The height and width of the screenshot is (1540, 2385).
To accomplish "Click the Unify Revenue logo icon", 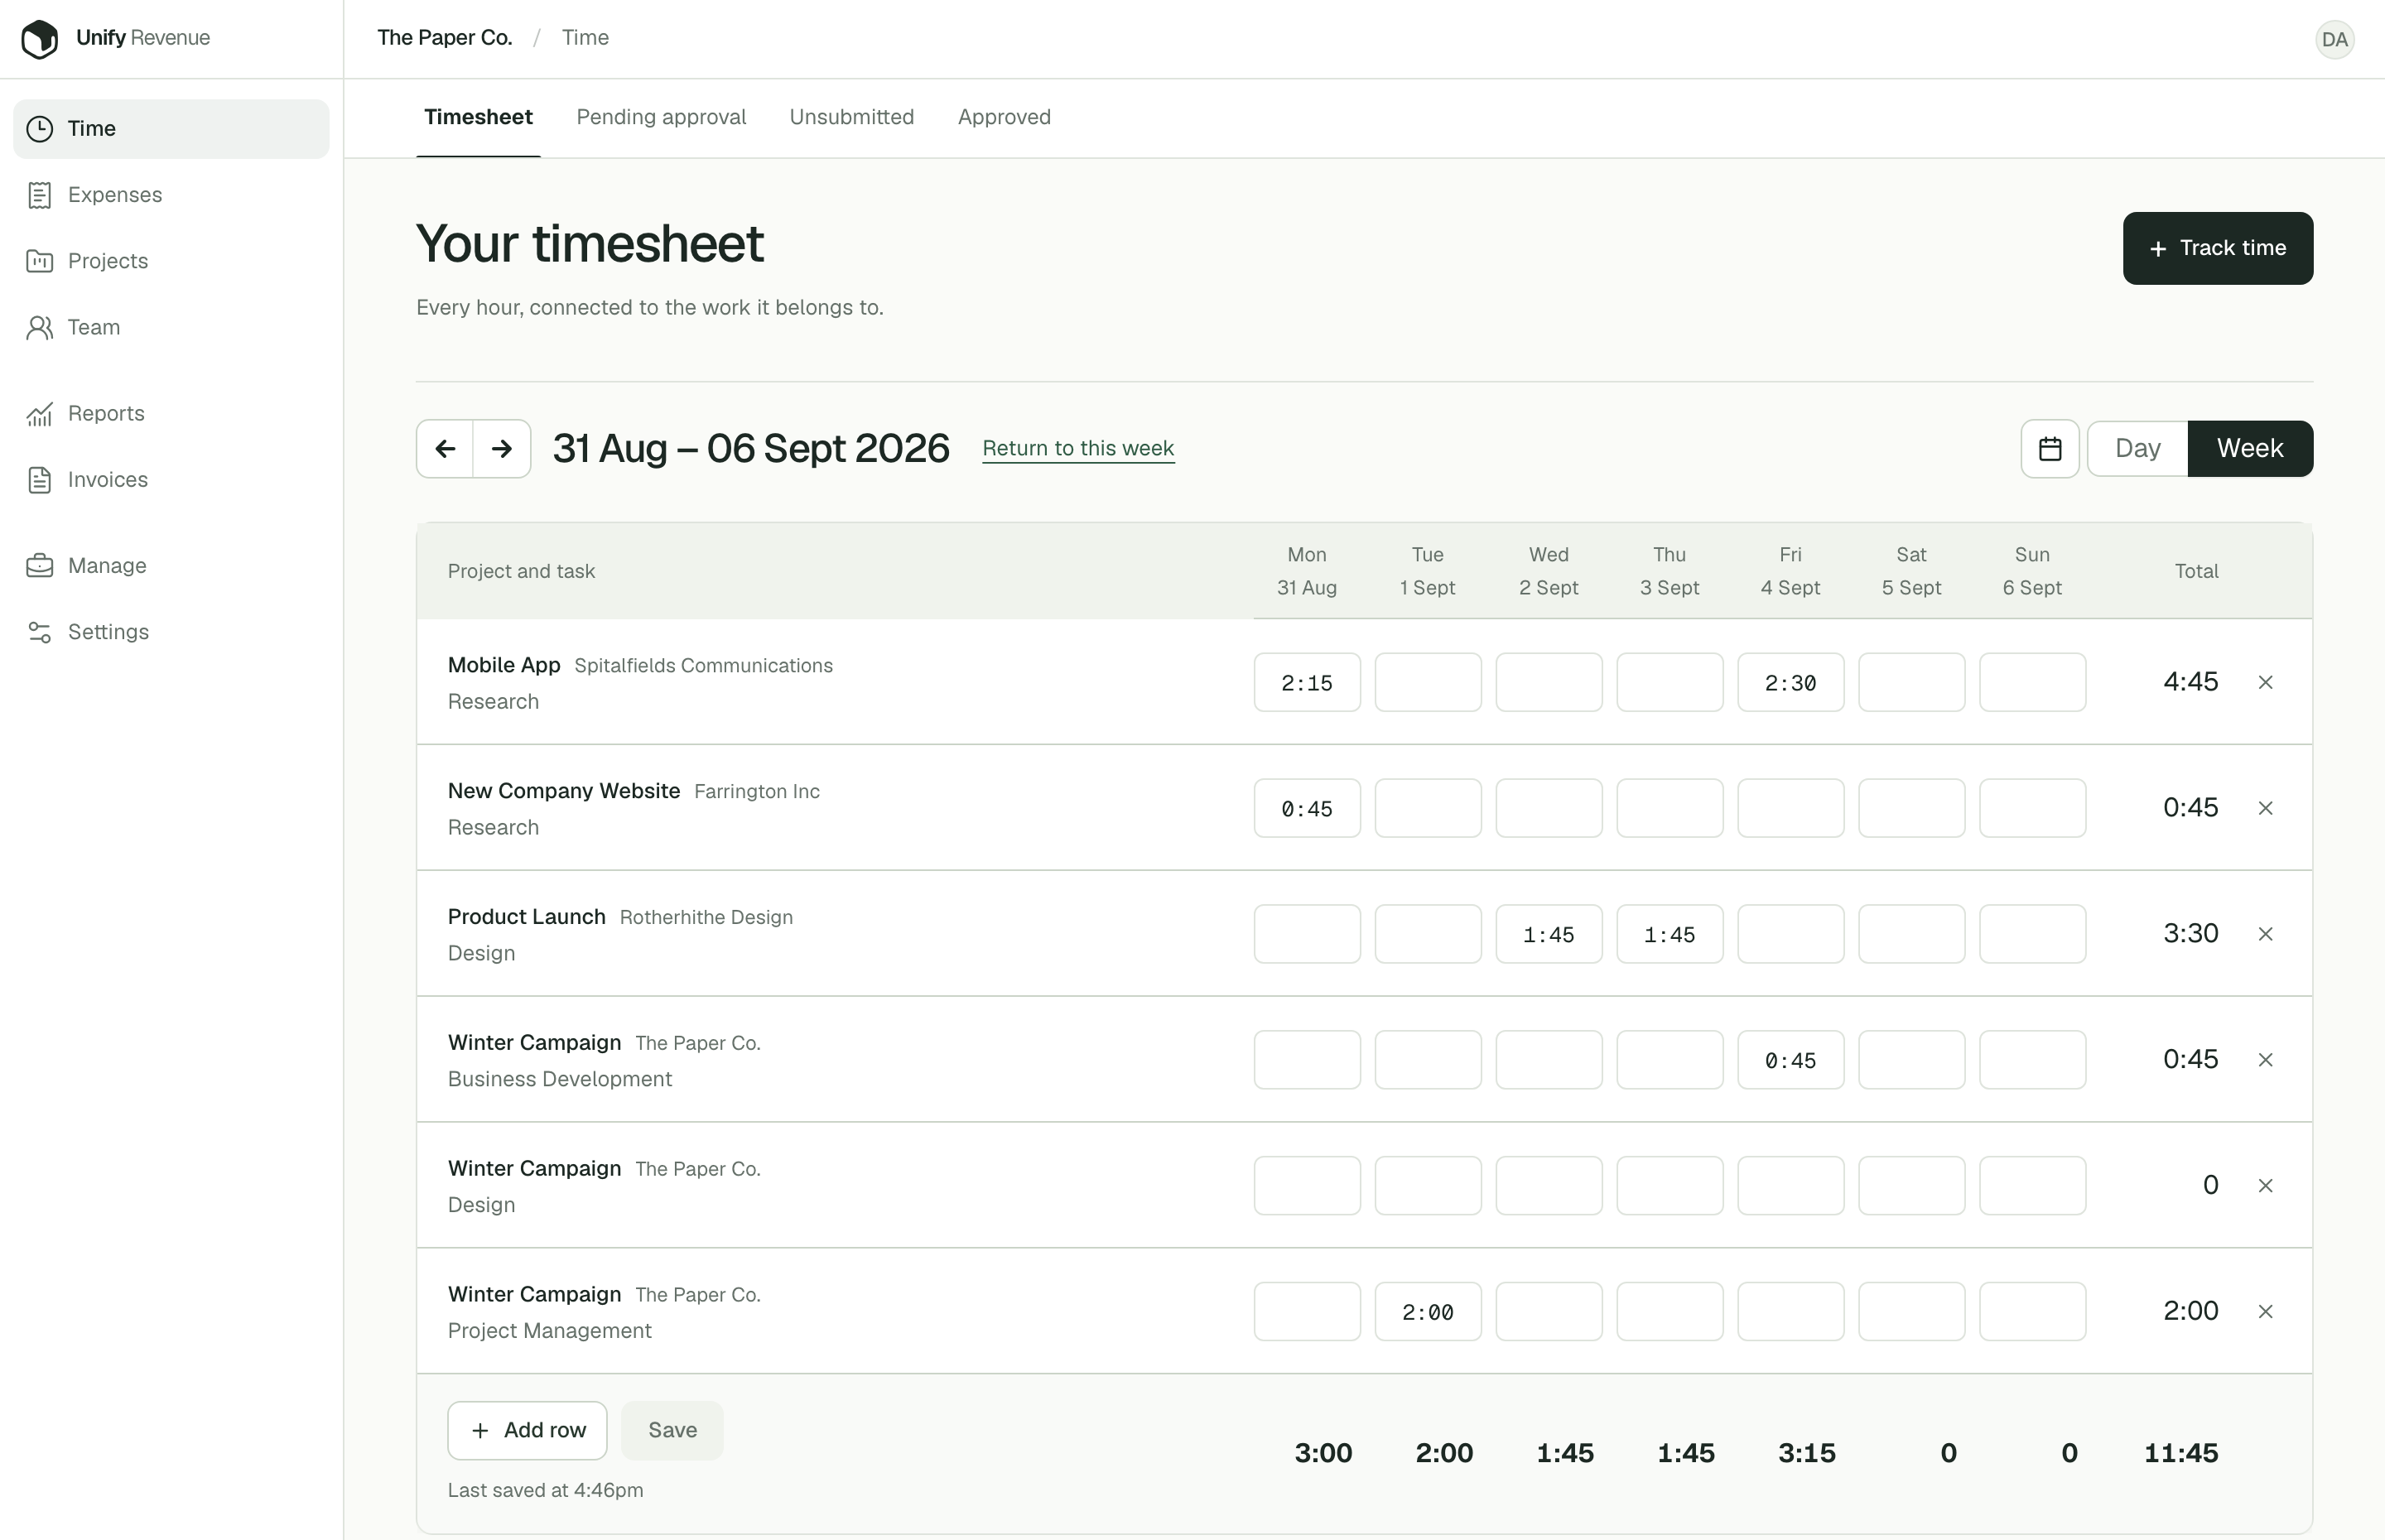I will pyautogui.click(x=40, y=39).
